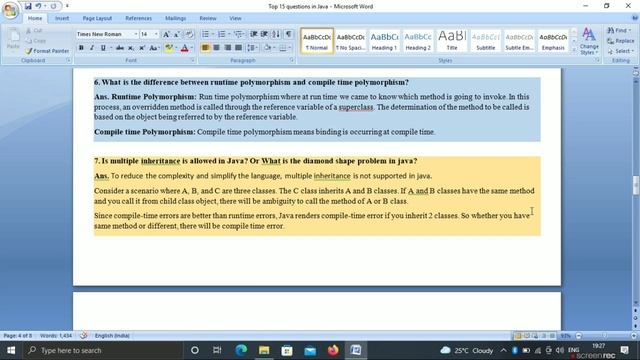The height and width of the screenshot is (360, 640).
Task: Click Words: 1,434 in status bar
Action: click(x=56, y=336)
